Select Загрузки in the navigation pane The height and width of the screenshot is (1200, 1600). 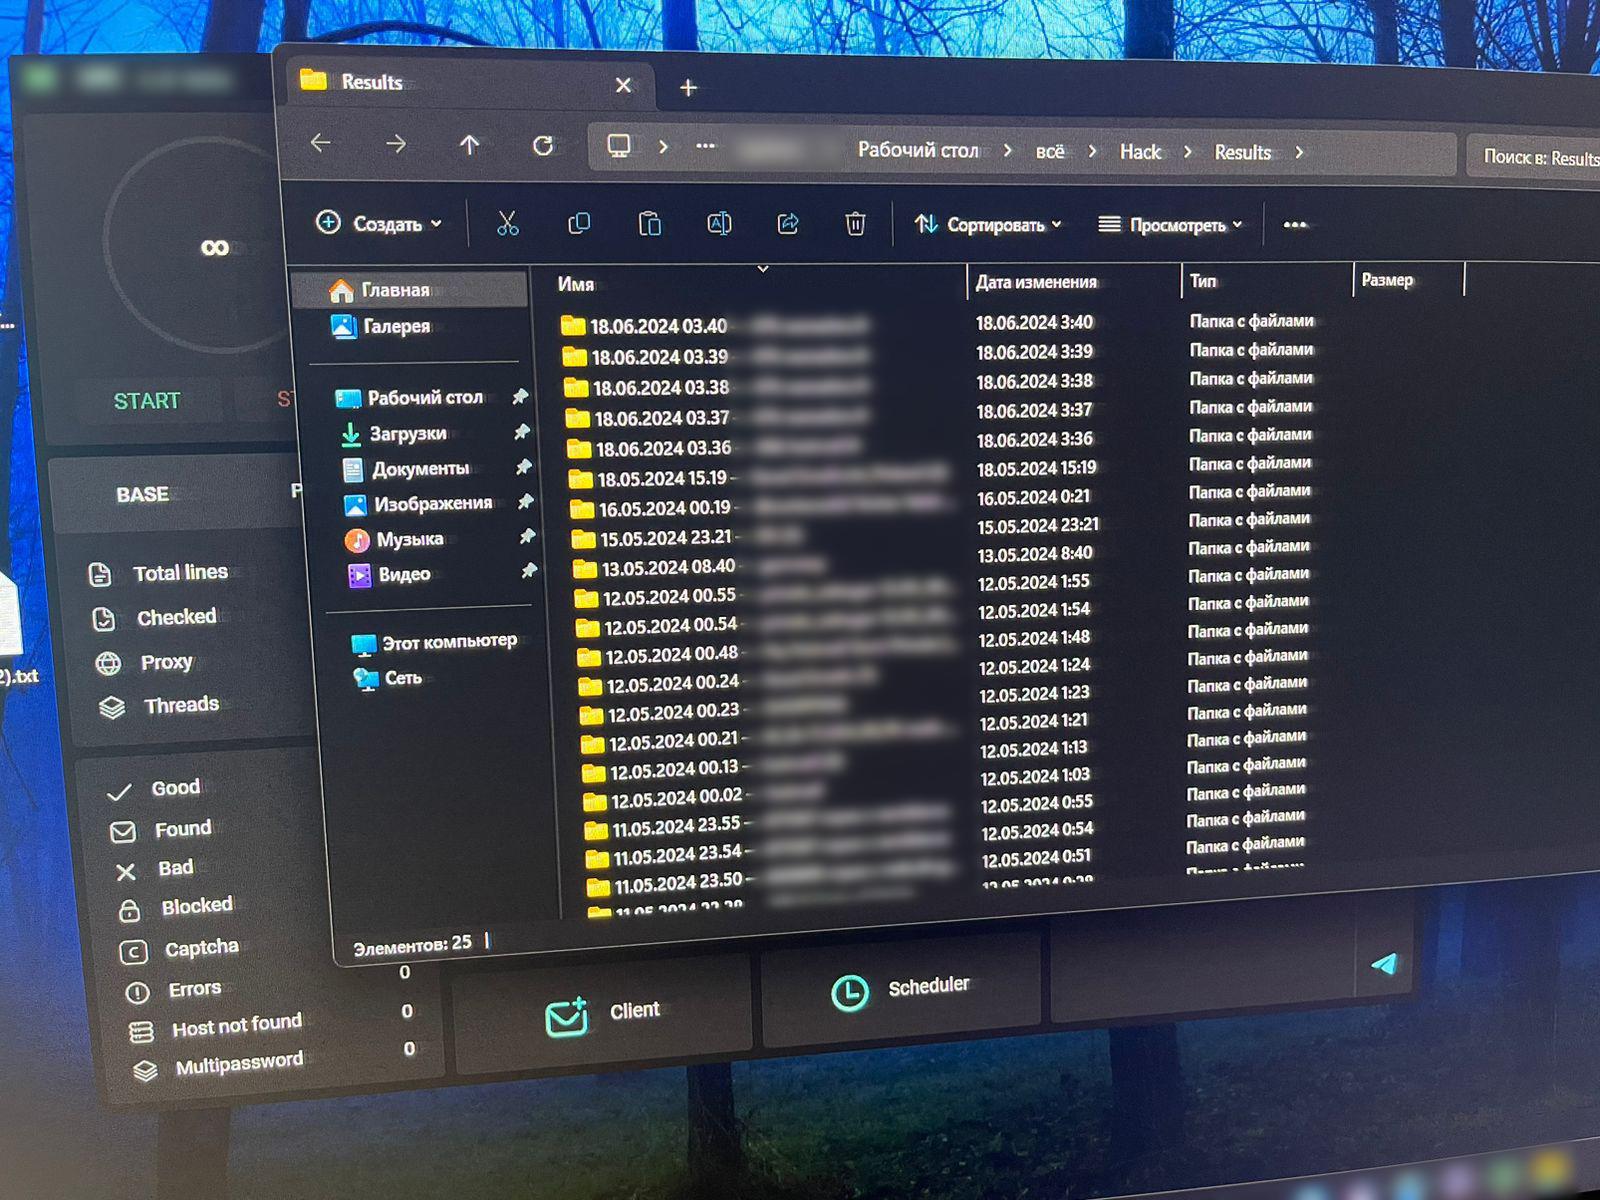407,434
